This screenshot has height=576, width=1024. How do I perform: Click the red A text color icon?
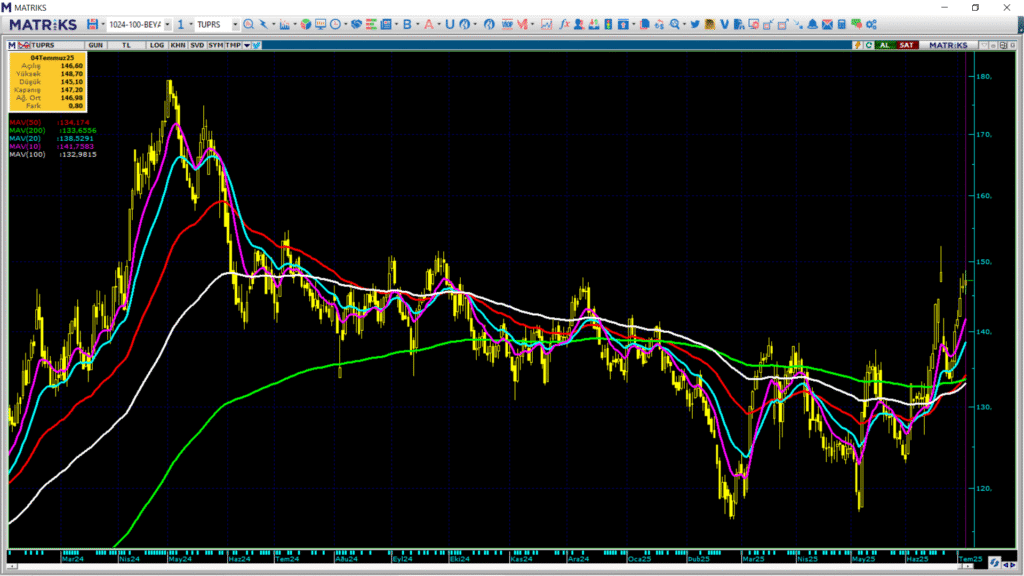[x=428, y=24]
